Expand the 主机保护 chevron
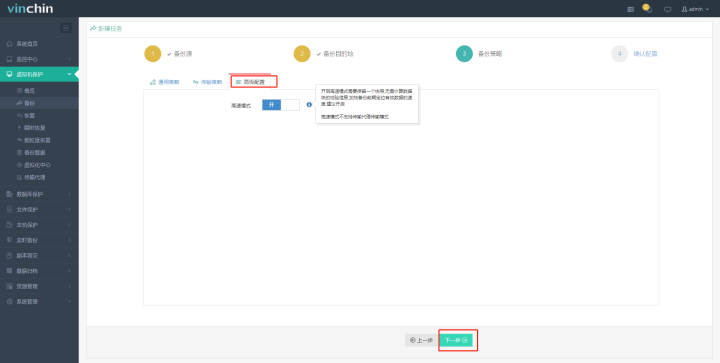Image resolution: width=720 pixels, height=363 pixels. (x=70, y=225)
